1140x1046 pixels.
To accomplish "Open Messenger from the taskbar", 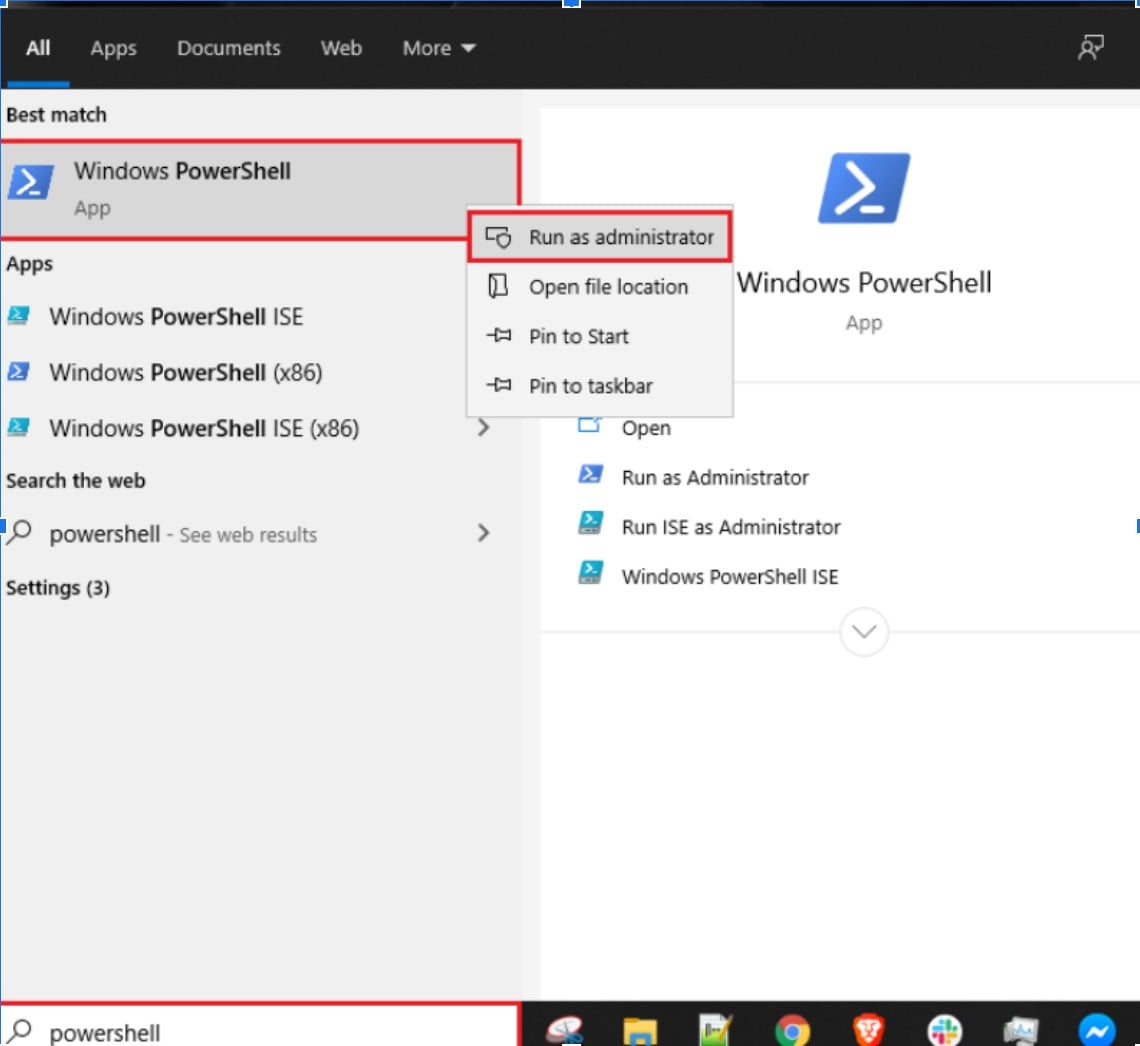I will [1096, 1029].
